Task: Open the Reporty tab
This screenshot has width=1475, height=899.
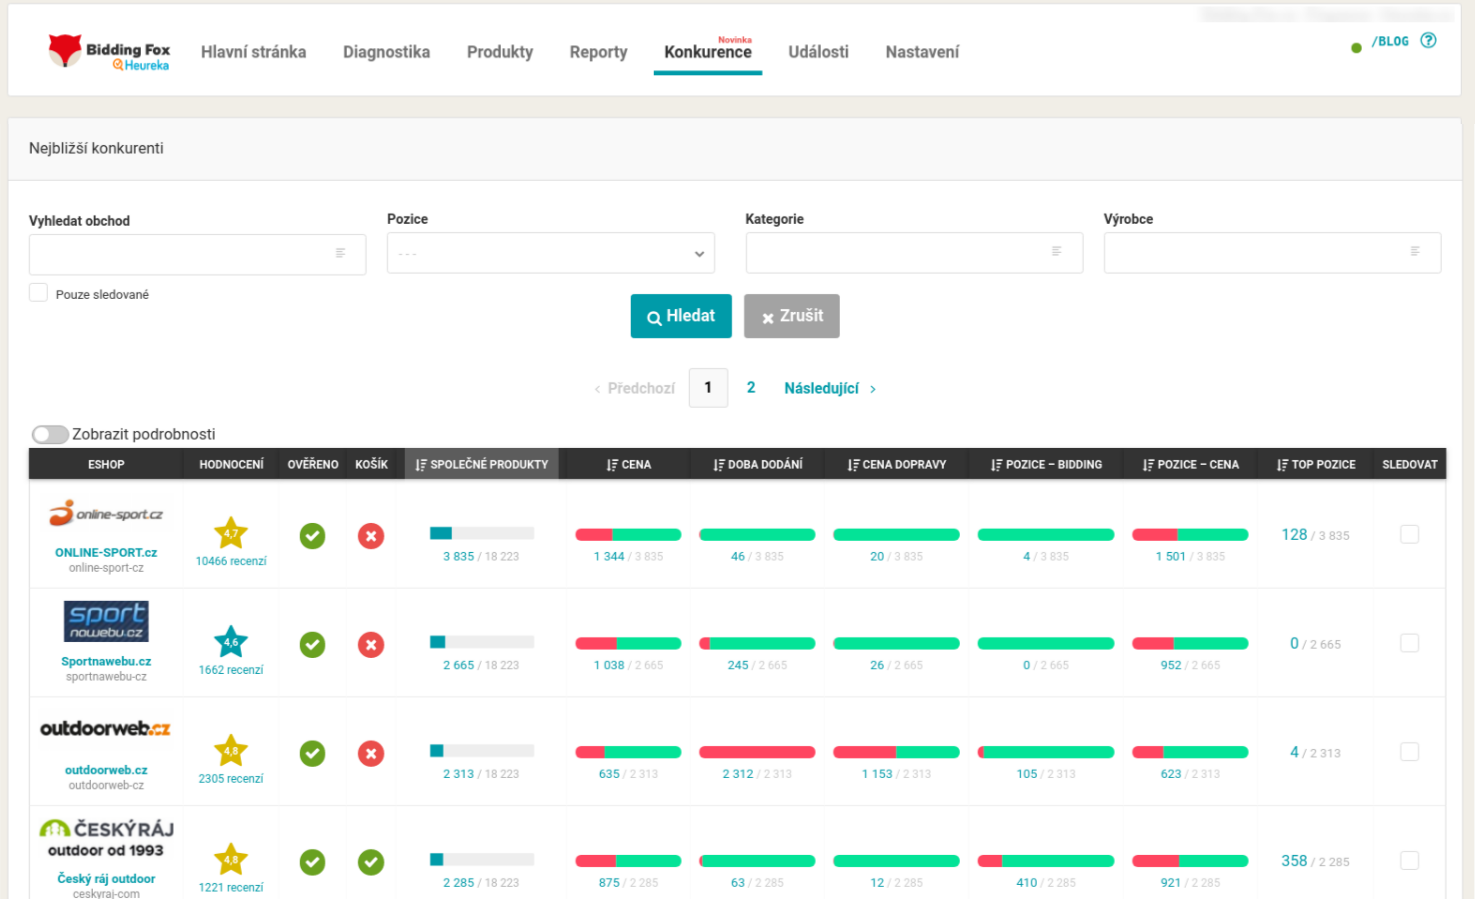Action: tap(598, 52)
